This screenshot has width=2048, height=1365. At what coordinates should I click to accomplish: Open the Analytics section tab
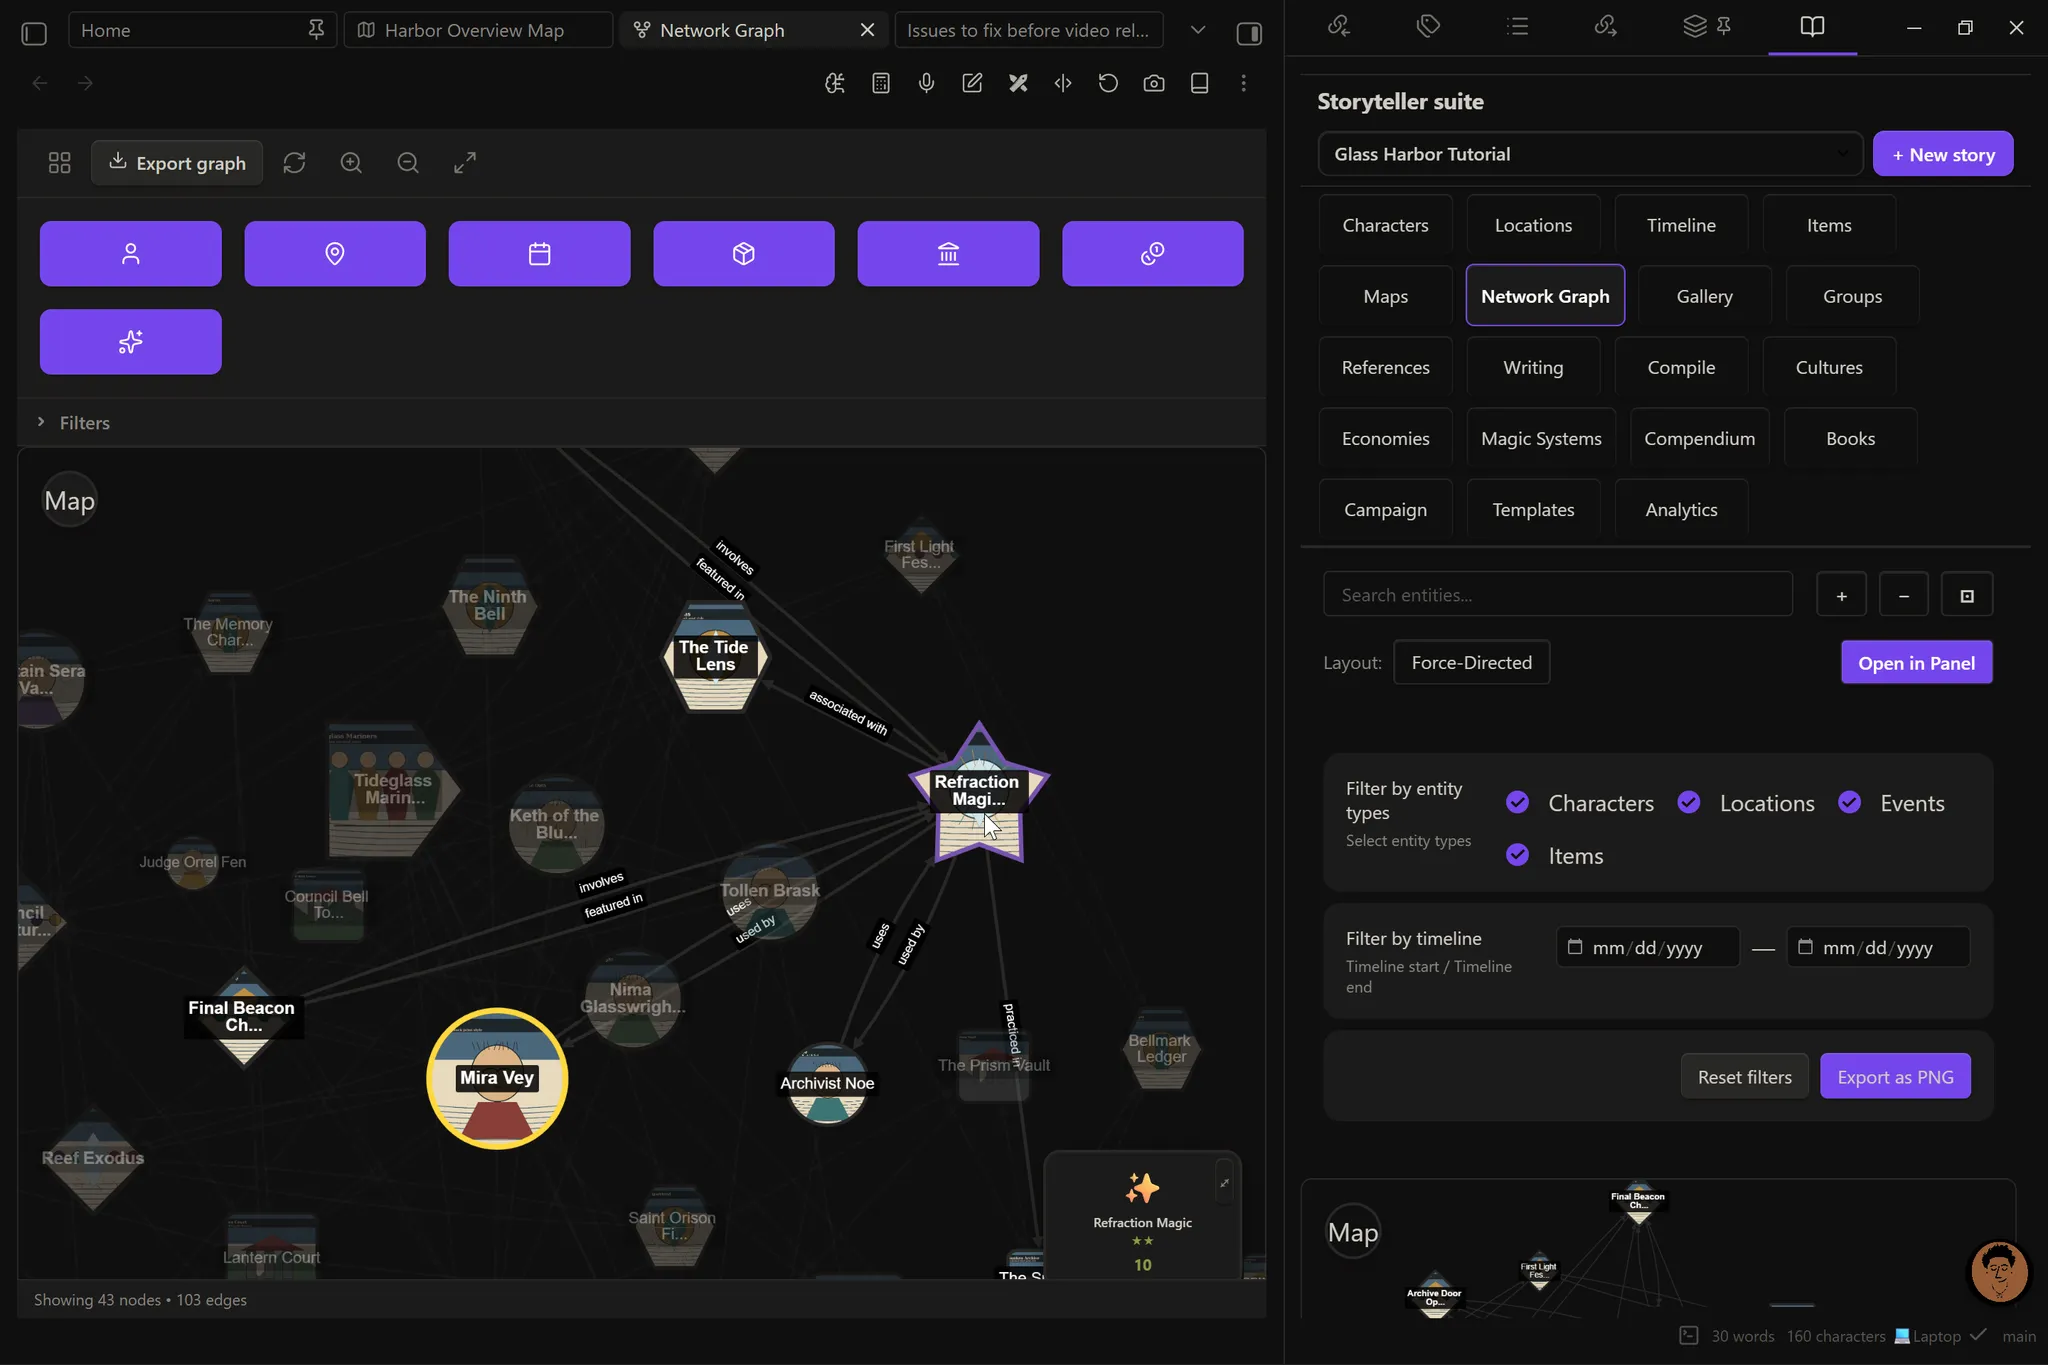[x=1681, y=509]
